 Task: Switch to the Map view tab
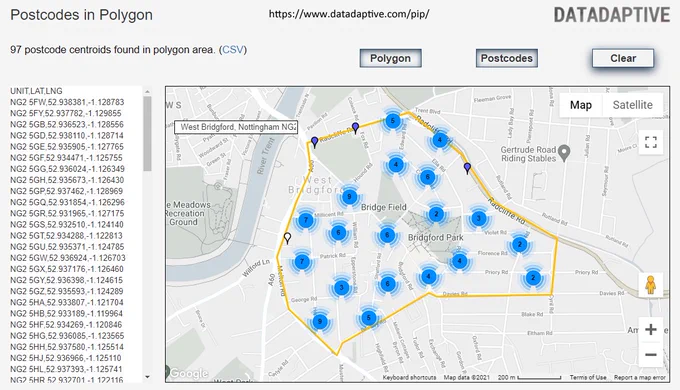point(581,105)
